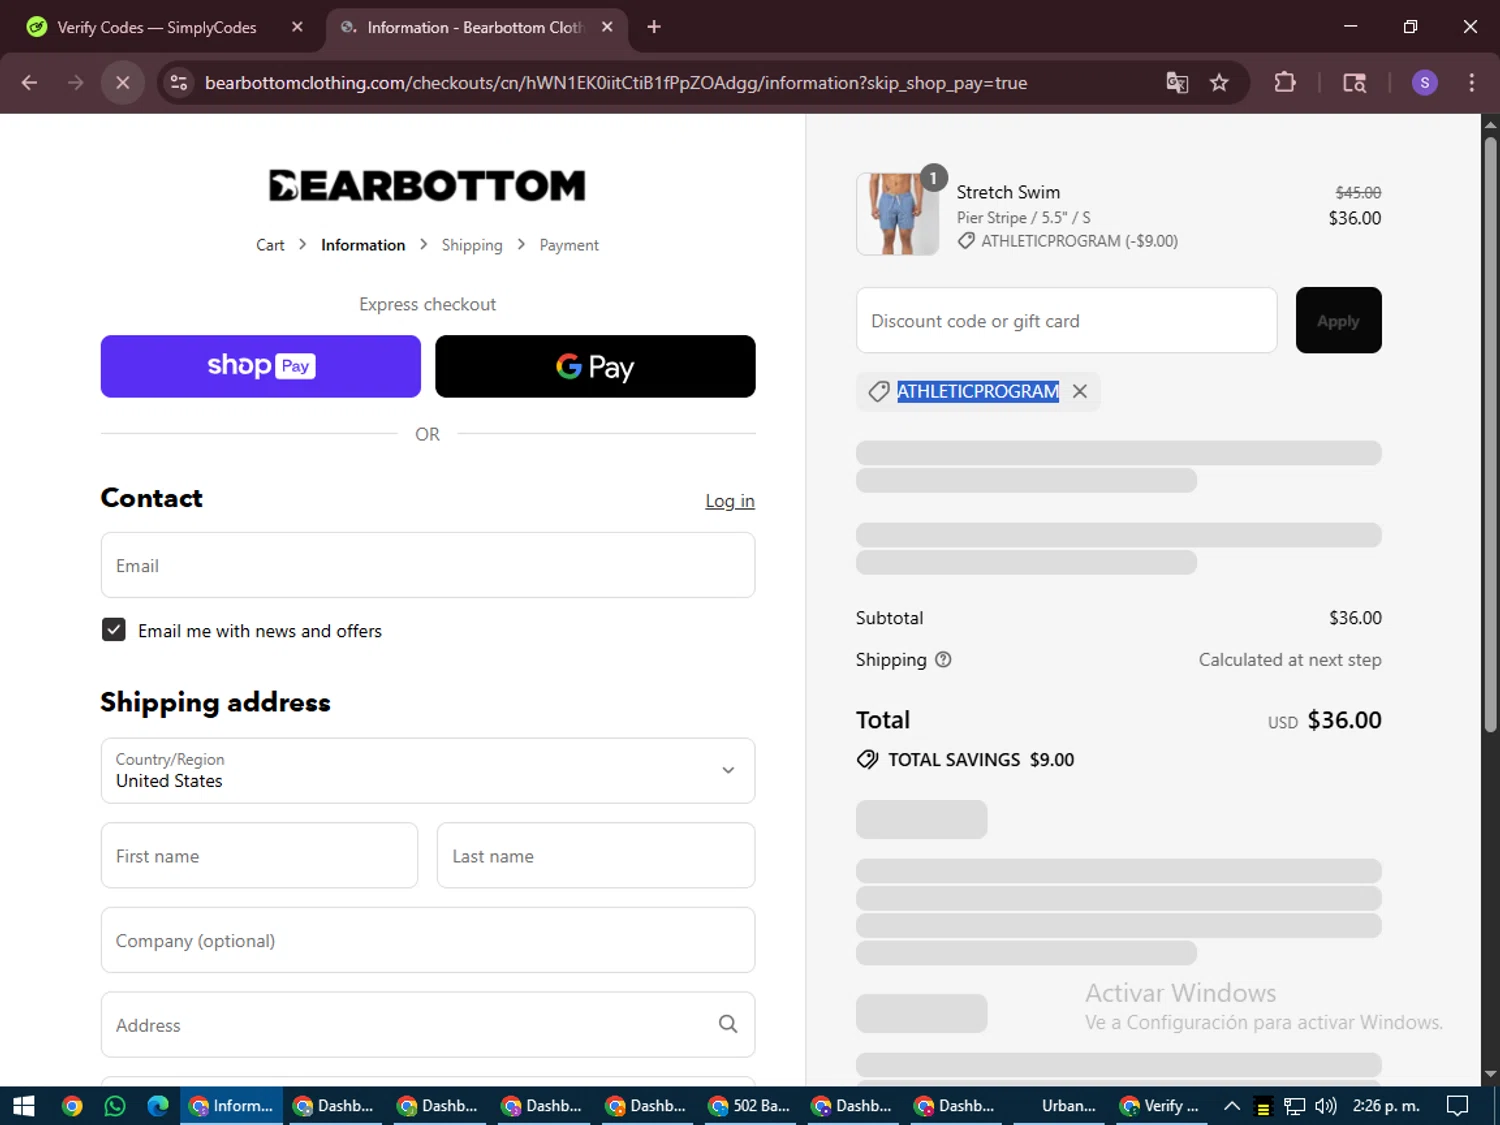Focus the First name field

tap(259, 855)
